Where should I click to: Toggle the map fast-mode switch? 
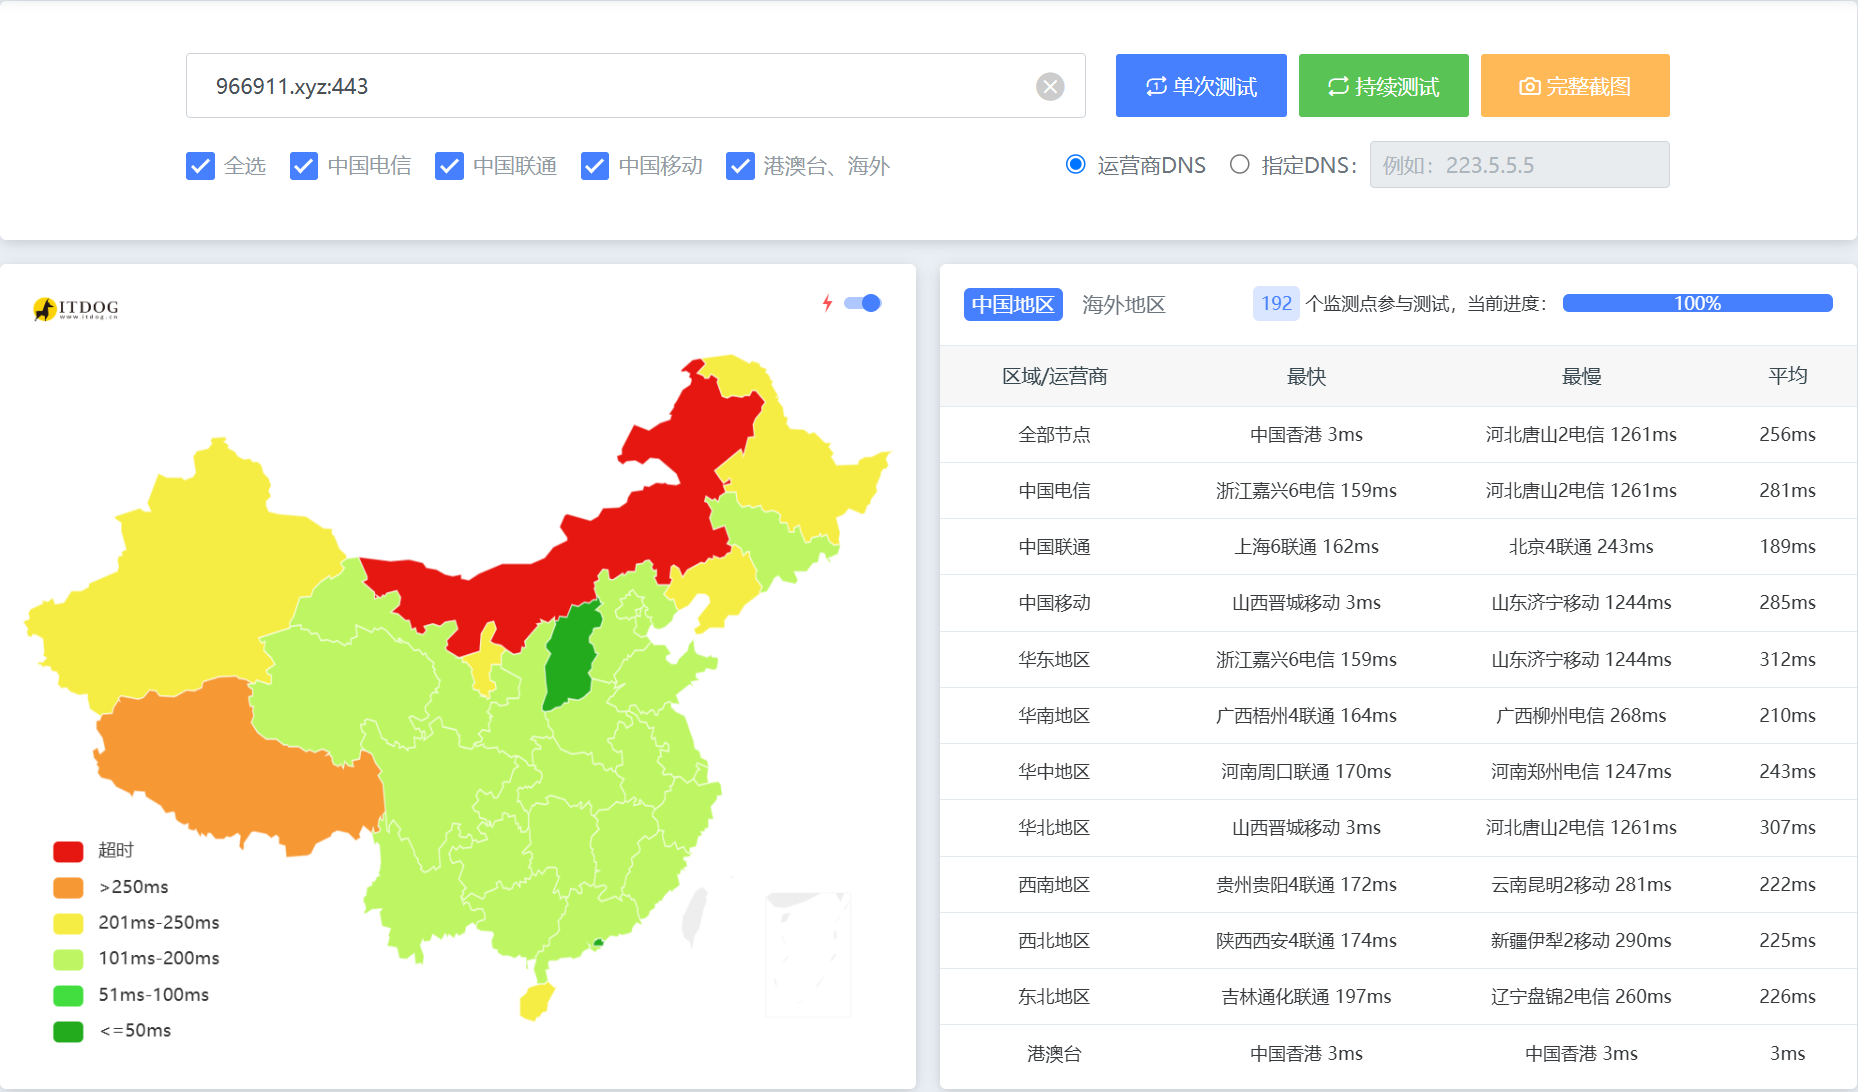click(862, 303)
